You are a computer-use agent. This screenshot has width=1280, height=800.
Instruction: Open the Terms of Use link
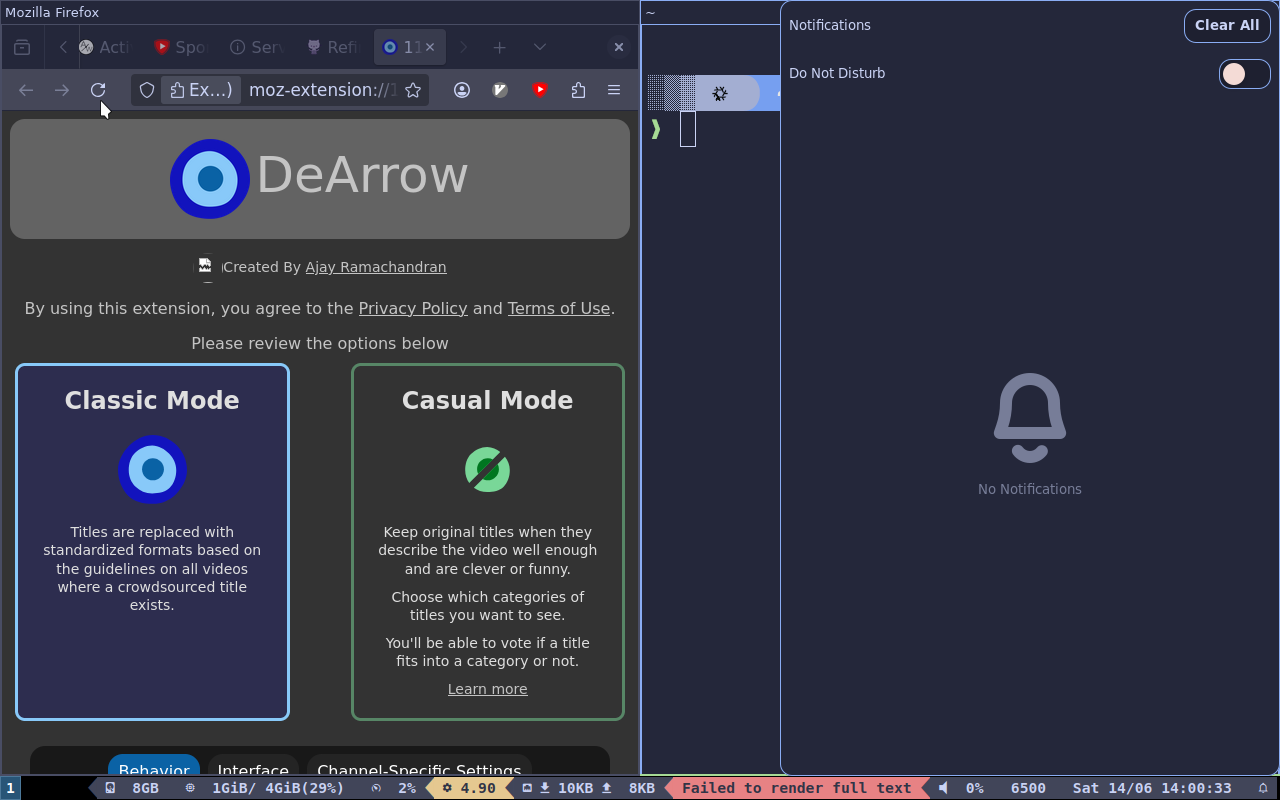pos(559,308)
